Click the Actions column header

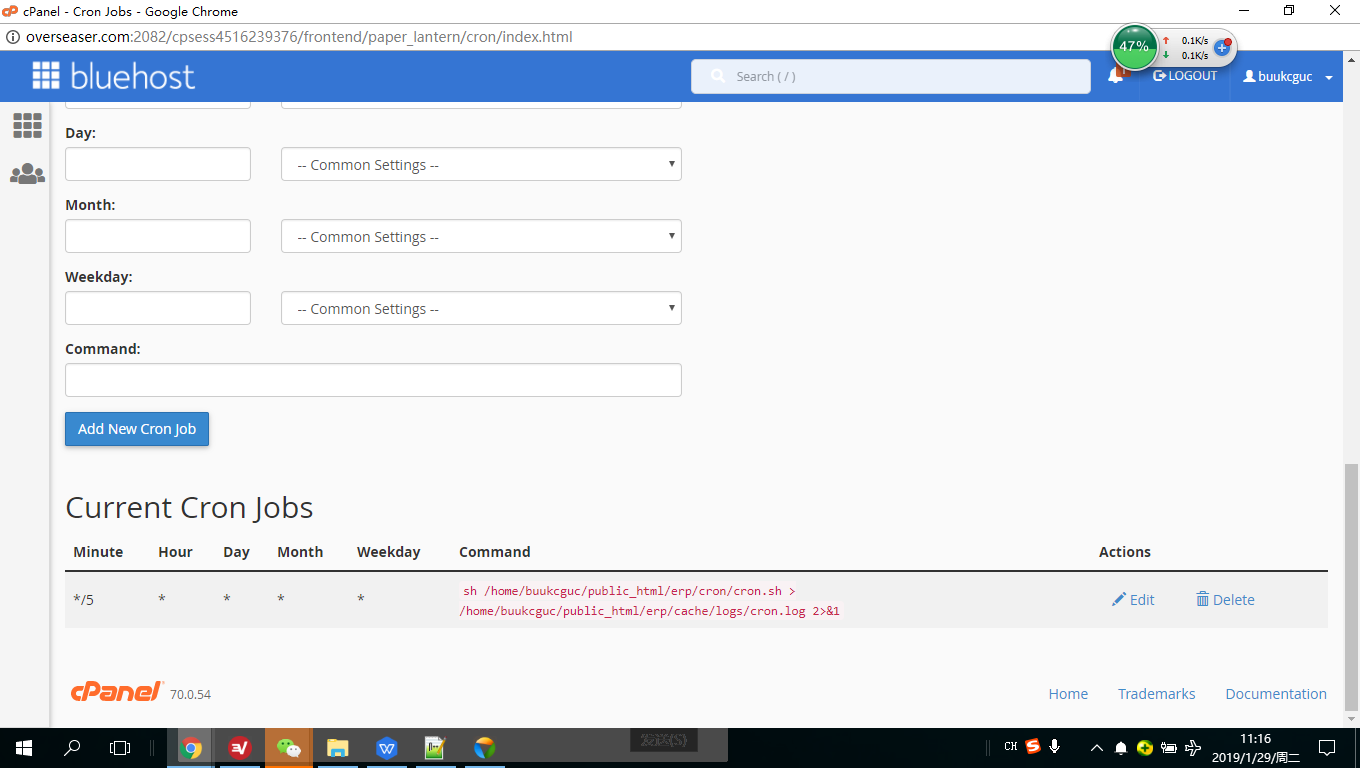(1125, 552)
